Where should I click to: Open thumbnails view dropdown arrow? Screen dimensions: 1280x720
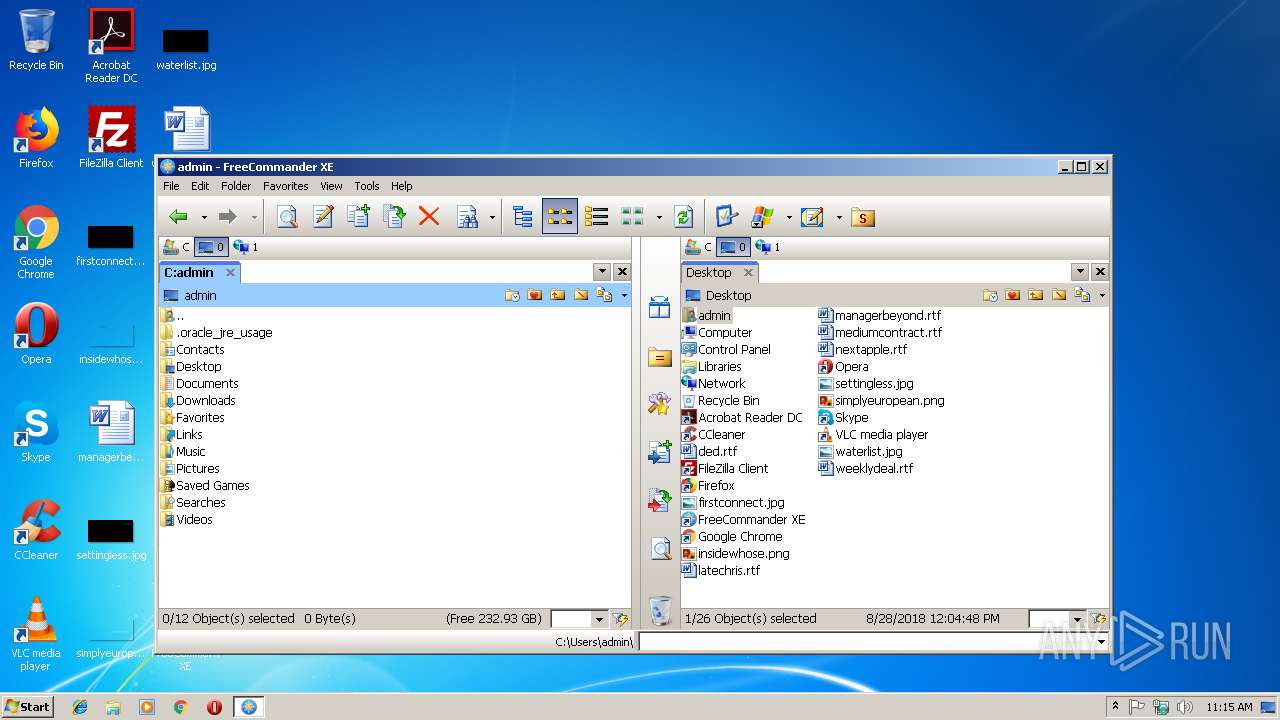point(658,217)
